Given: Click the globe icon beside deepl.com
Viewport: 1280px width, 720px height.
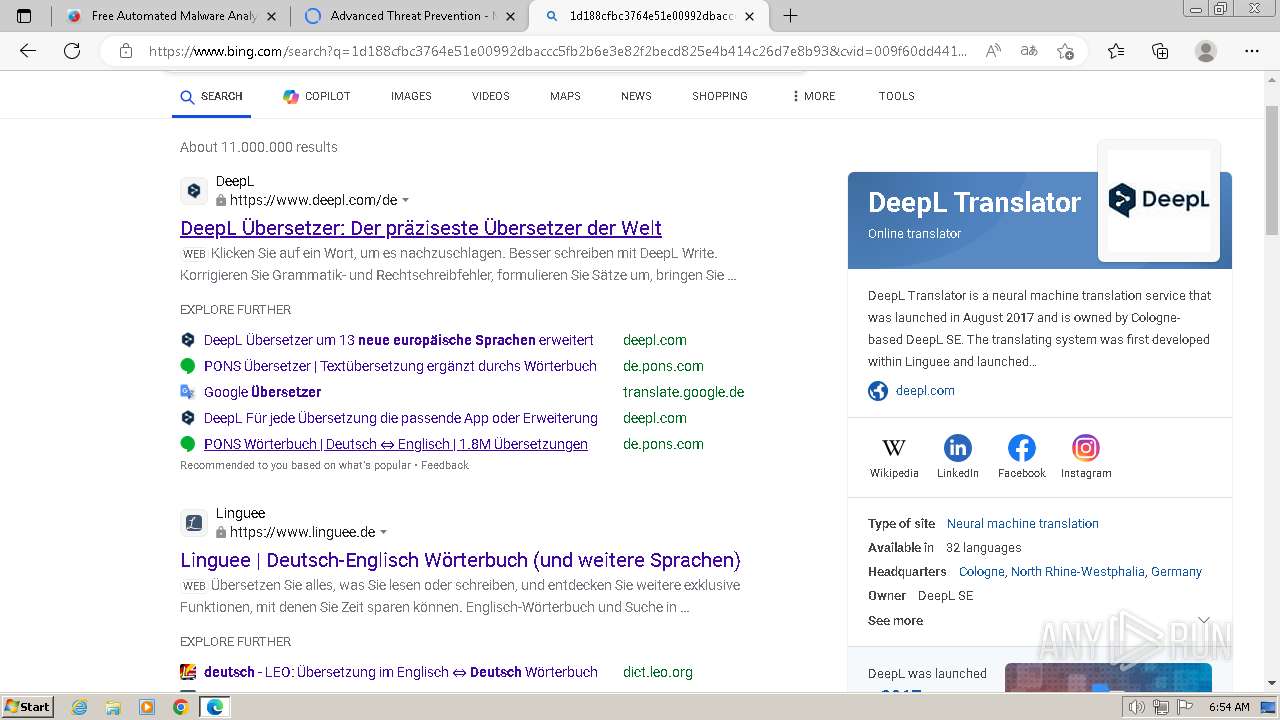Looking at the screenshot, I should pyautogui.click(x=878, y=391).
